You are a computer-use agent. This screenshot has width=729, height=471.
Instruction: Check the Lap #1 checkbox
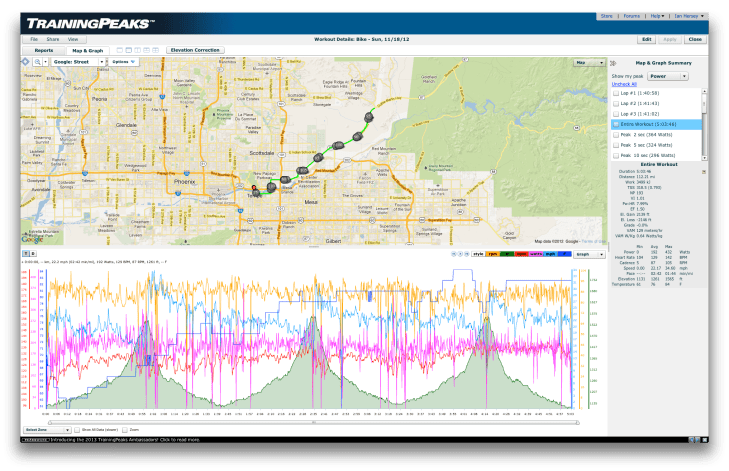point(616,93)
